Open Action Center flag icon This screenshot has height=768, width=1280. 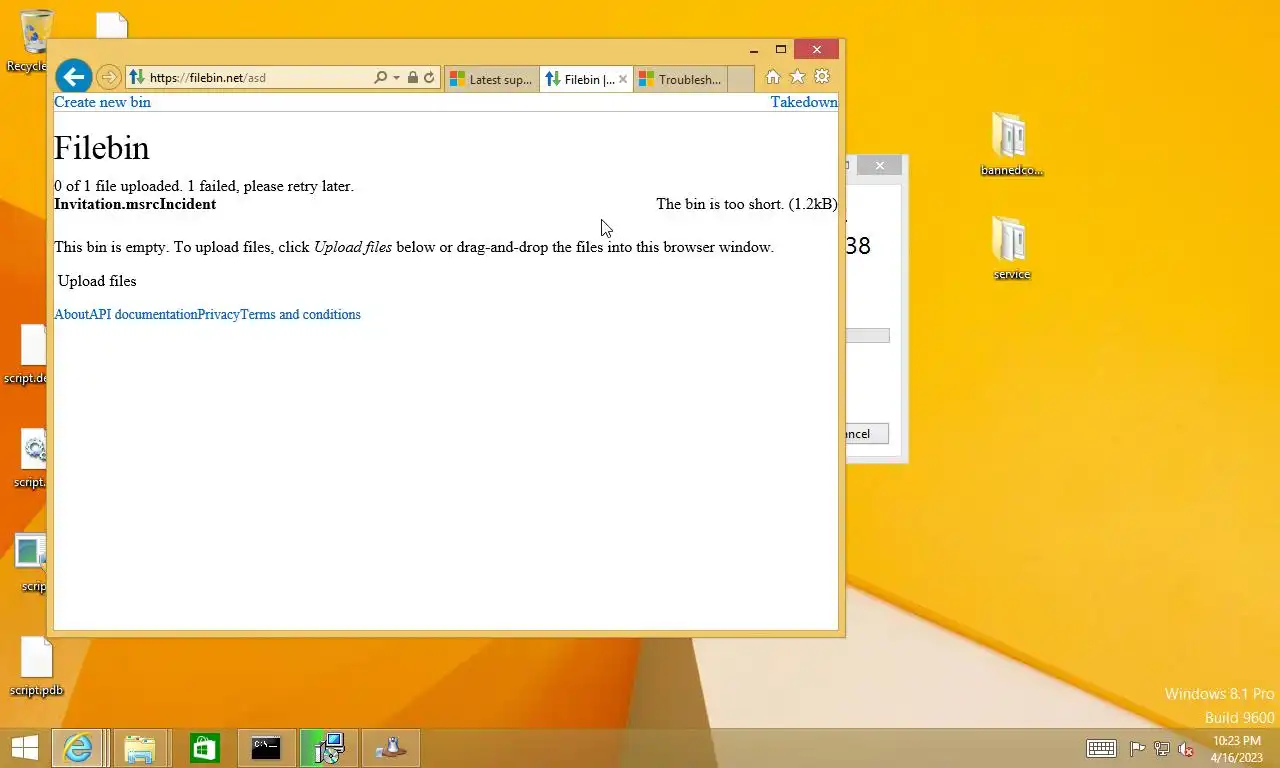(x=1138, y=748)
